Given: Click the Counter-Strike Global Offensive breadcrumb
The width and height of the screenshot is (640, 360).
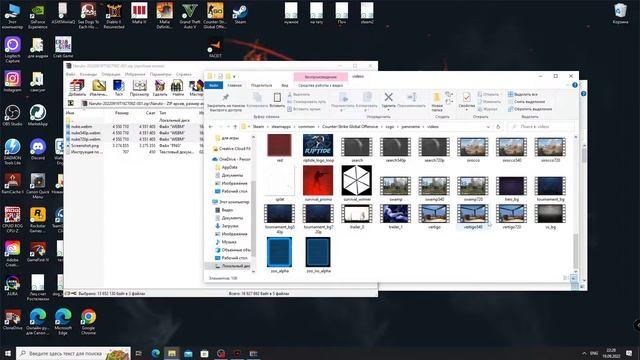Looking at the screenshot, I should [350, 127].
